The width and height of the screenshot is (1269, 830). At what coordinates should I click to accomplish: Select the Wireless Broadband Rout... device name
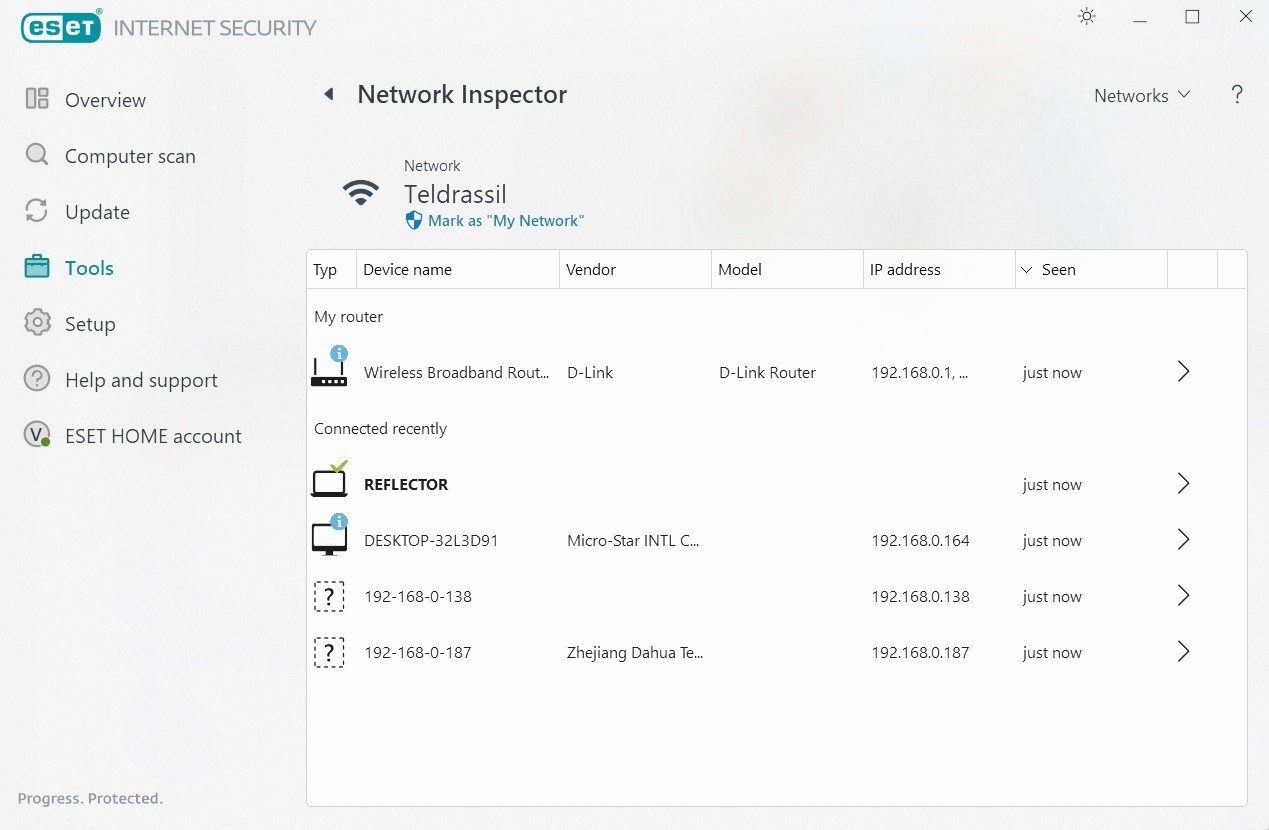[457, 372]
